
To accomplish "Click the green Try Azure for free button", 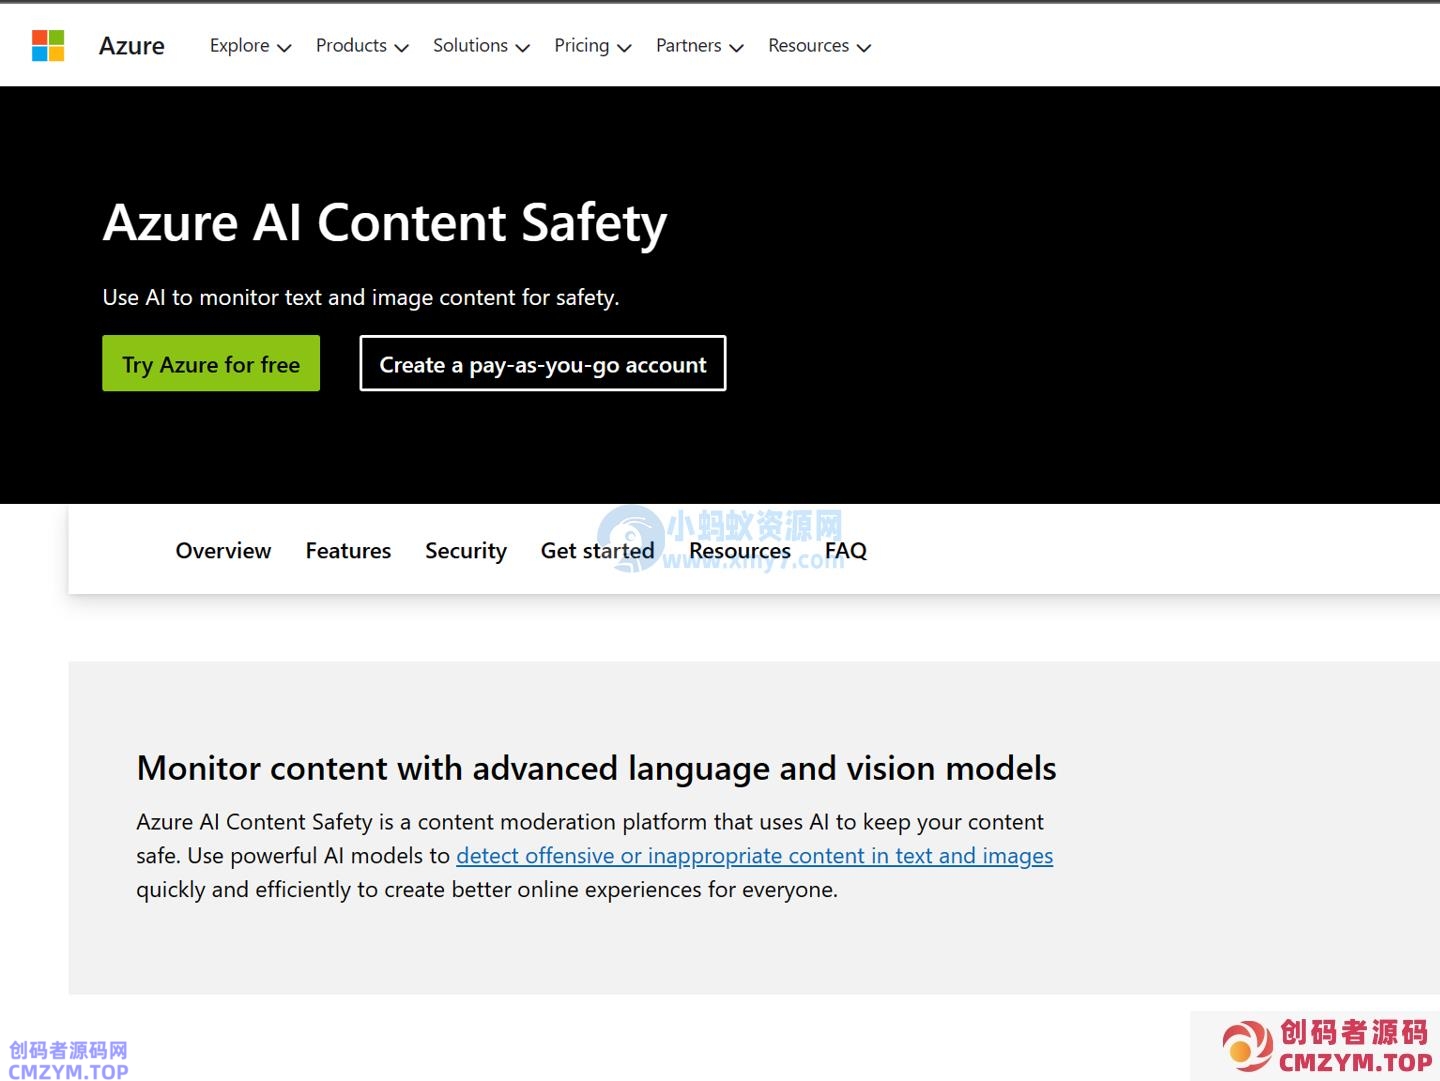I will pos(211,364).
